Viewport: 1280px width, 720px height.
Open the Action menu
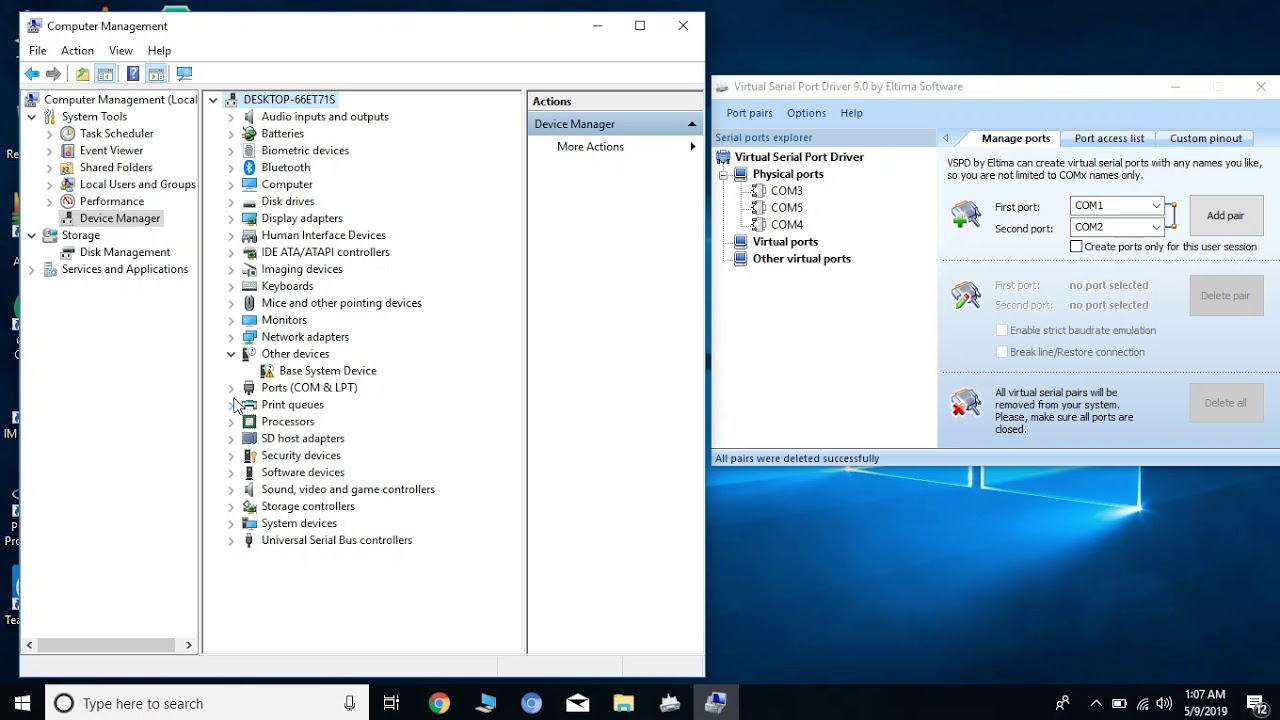77,50
